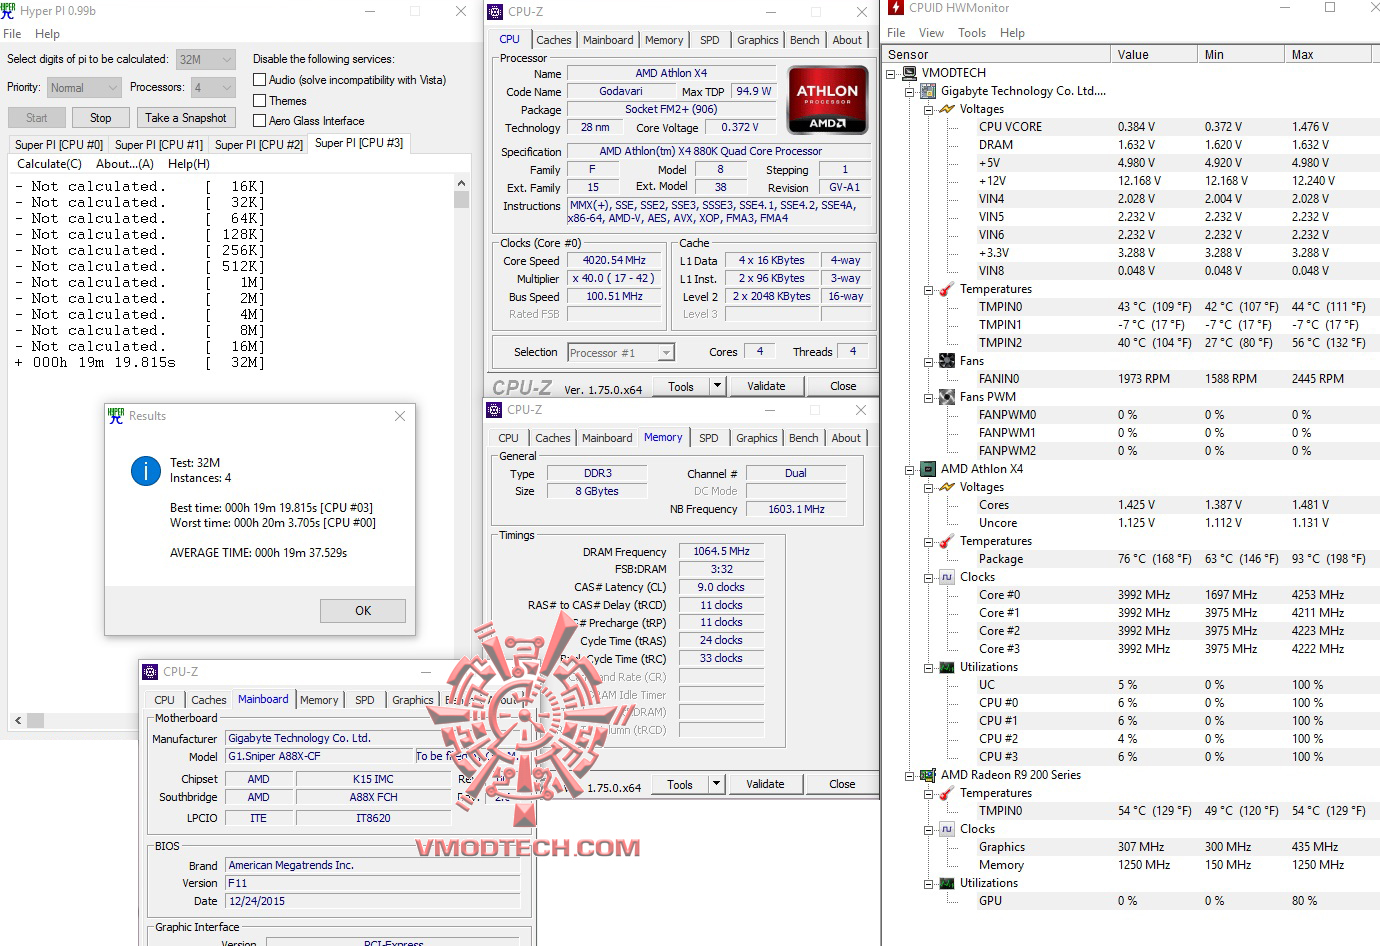Click the Gigabyte motherboard icon in HWMonitor
This screenshot has height=946, width=1380.
pos(928,91)
